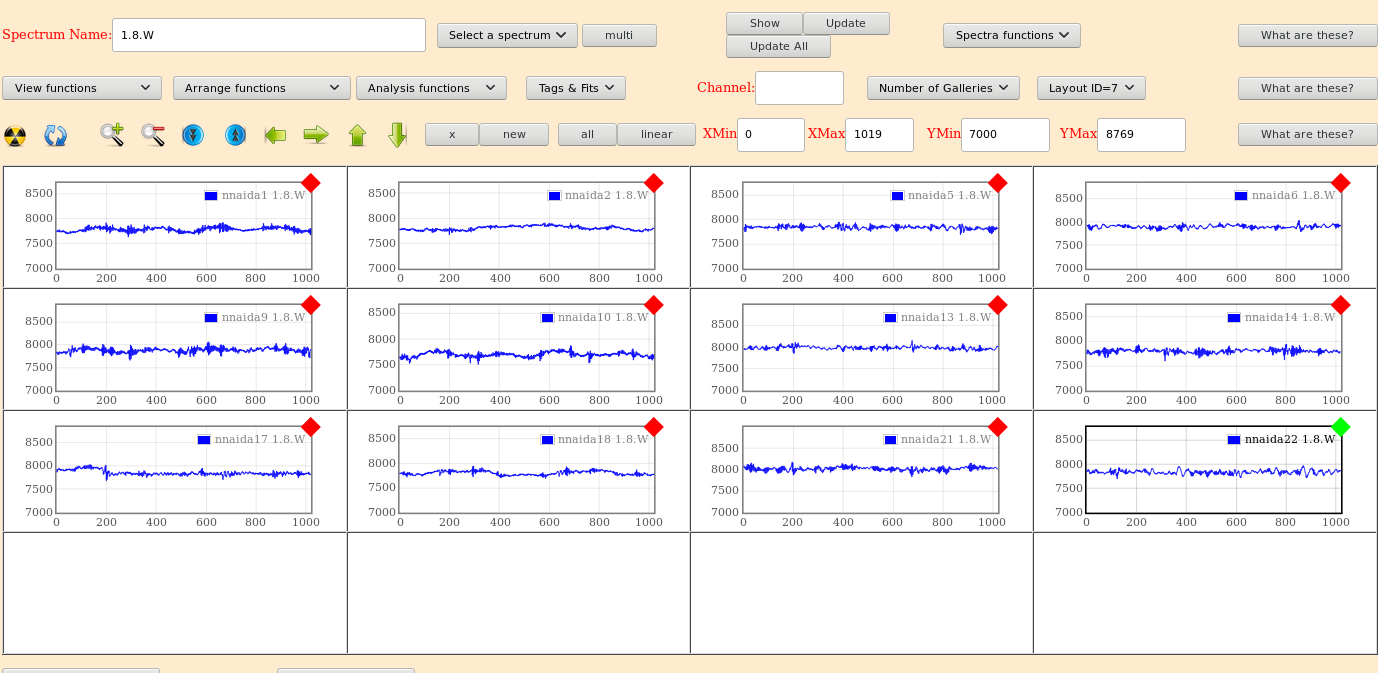Shift view with the green left arrow

pyautogui.click(x=275, y=134)
